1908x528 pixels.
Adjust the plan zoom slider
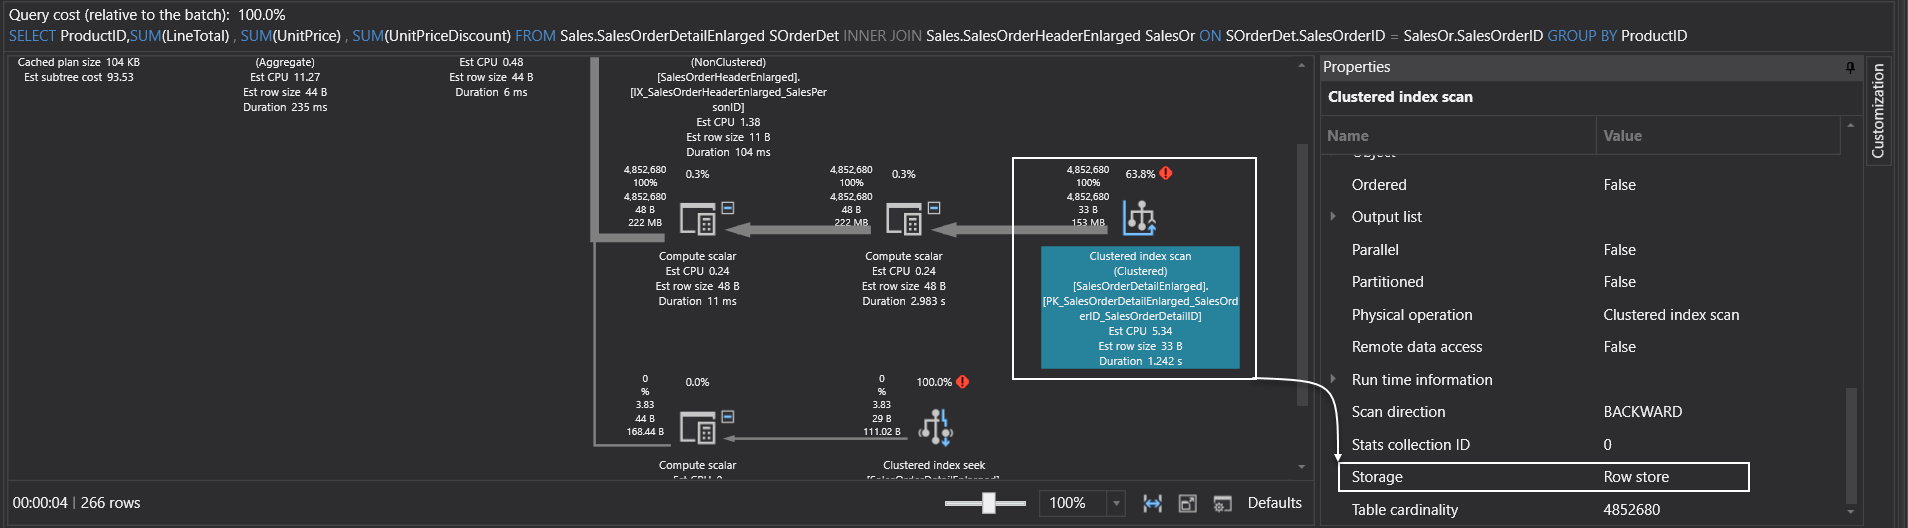988,503
